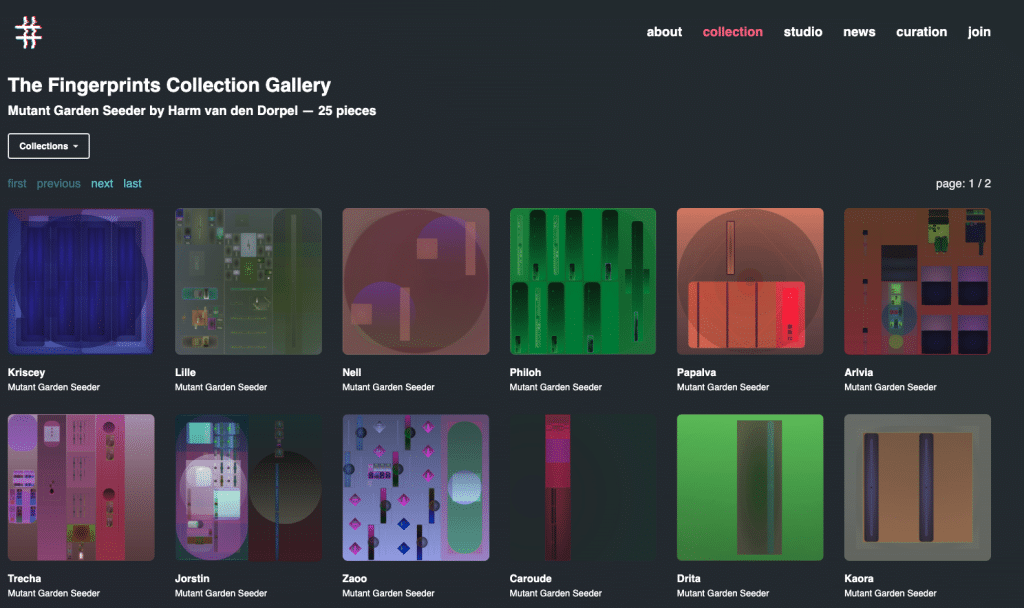
Task: Open the studio section
Action: click(803, 32)
